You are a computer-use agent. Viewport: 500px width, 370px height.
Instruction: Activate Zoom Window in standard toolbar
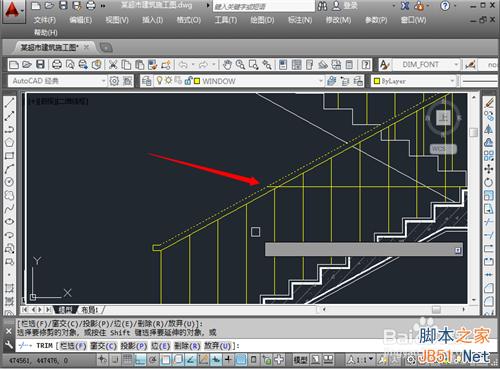click(x=253, y=65)
